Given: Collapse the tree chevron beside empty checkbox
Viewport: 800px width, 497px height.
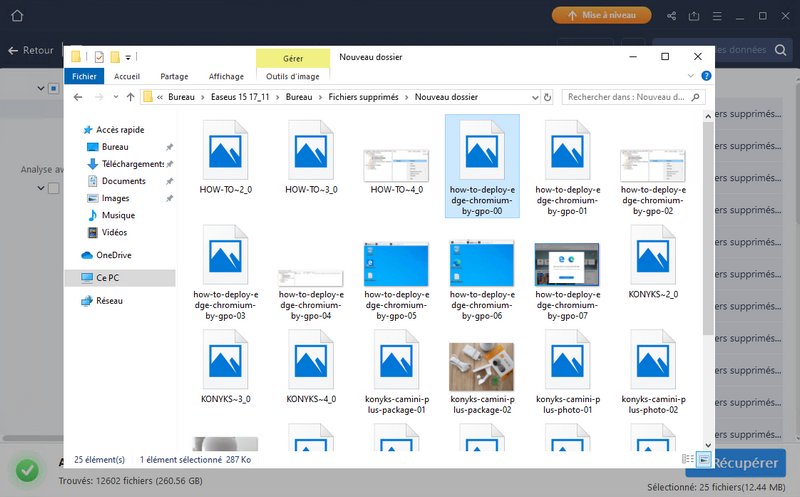Looking at the screenshot, I should (41, 188).
